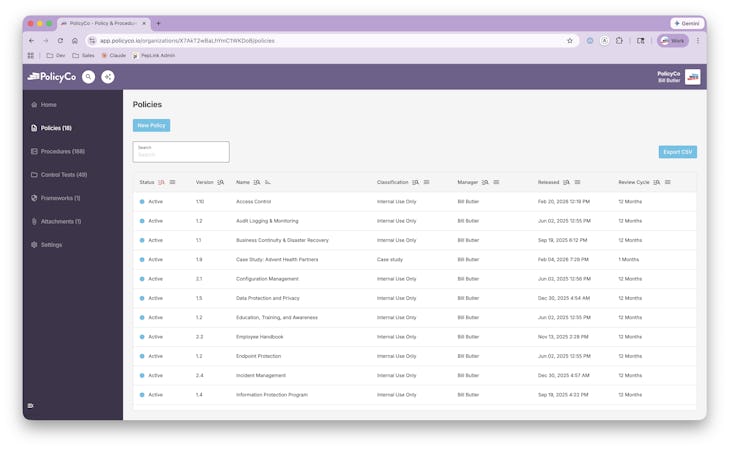Viewport: 729px width, 450px height.
Task: Click the browser home icon
Action: coord(75,41)
